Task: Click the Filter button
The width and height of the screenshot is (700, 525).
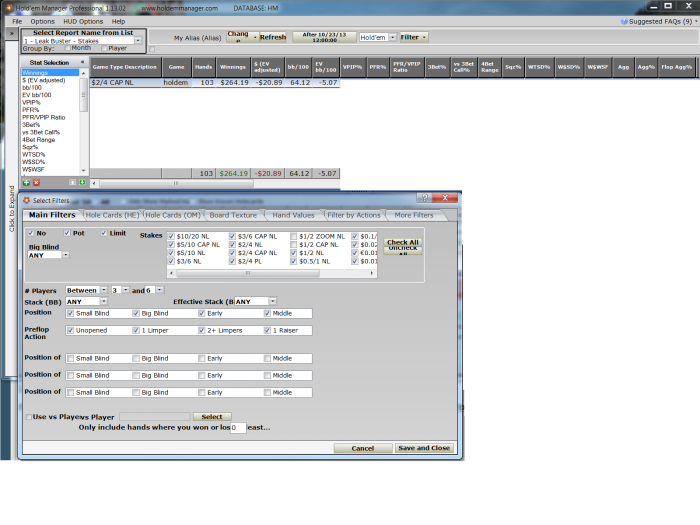Action: (x=413, y=38)
